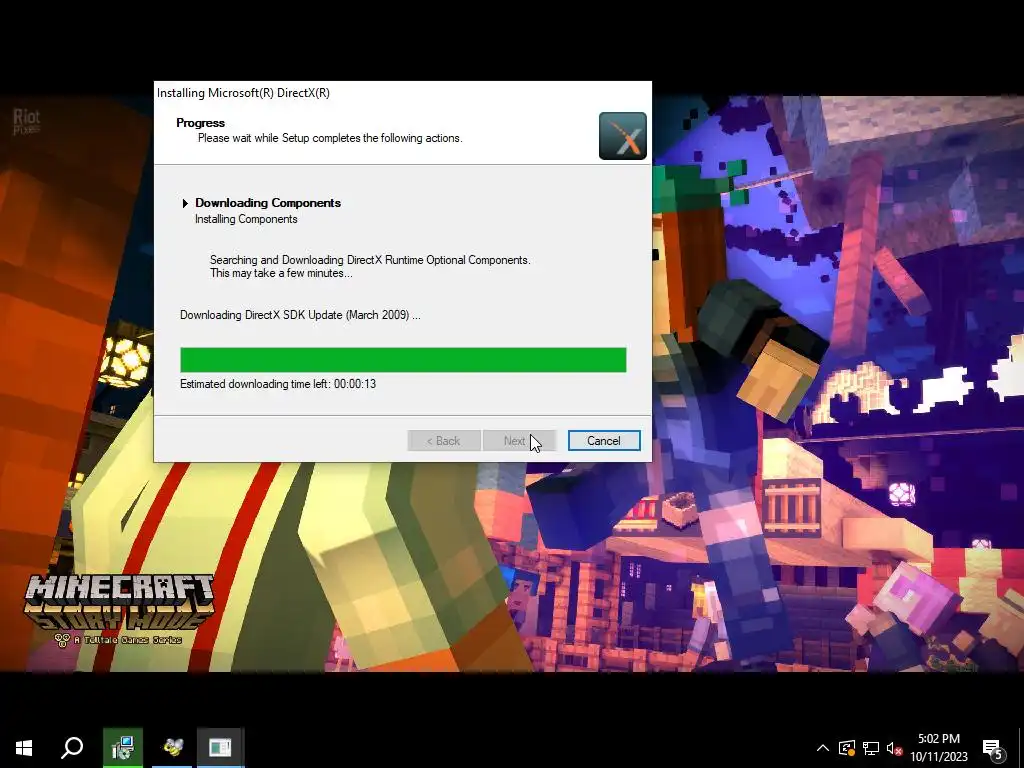Open network status tray icon
Image resolution: width=1024 pixels, height=768 pixels.
pos(871,748)
